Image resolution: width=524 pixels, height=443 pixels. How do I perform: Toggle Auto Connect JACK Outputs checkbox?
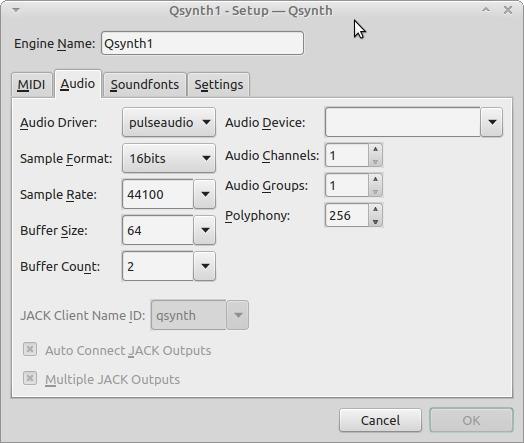[x=30, y=350]
